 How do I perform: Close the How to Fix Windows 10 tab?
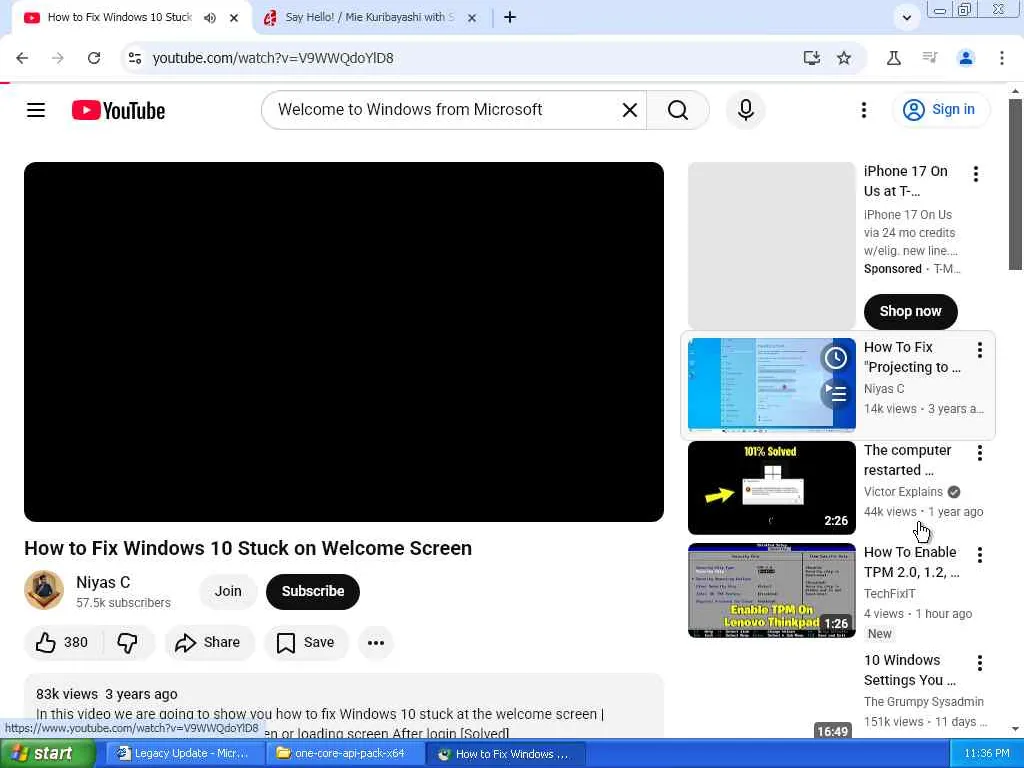click(234, 18)
